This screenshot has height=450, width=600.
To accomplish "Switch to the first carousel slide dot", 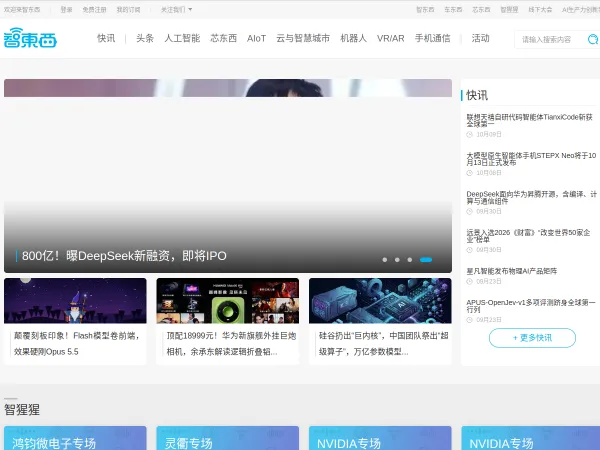I will click(385, 260).
